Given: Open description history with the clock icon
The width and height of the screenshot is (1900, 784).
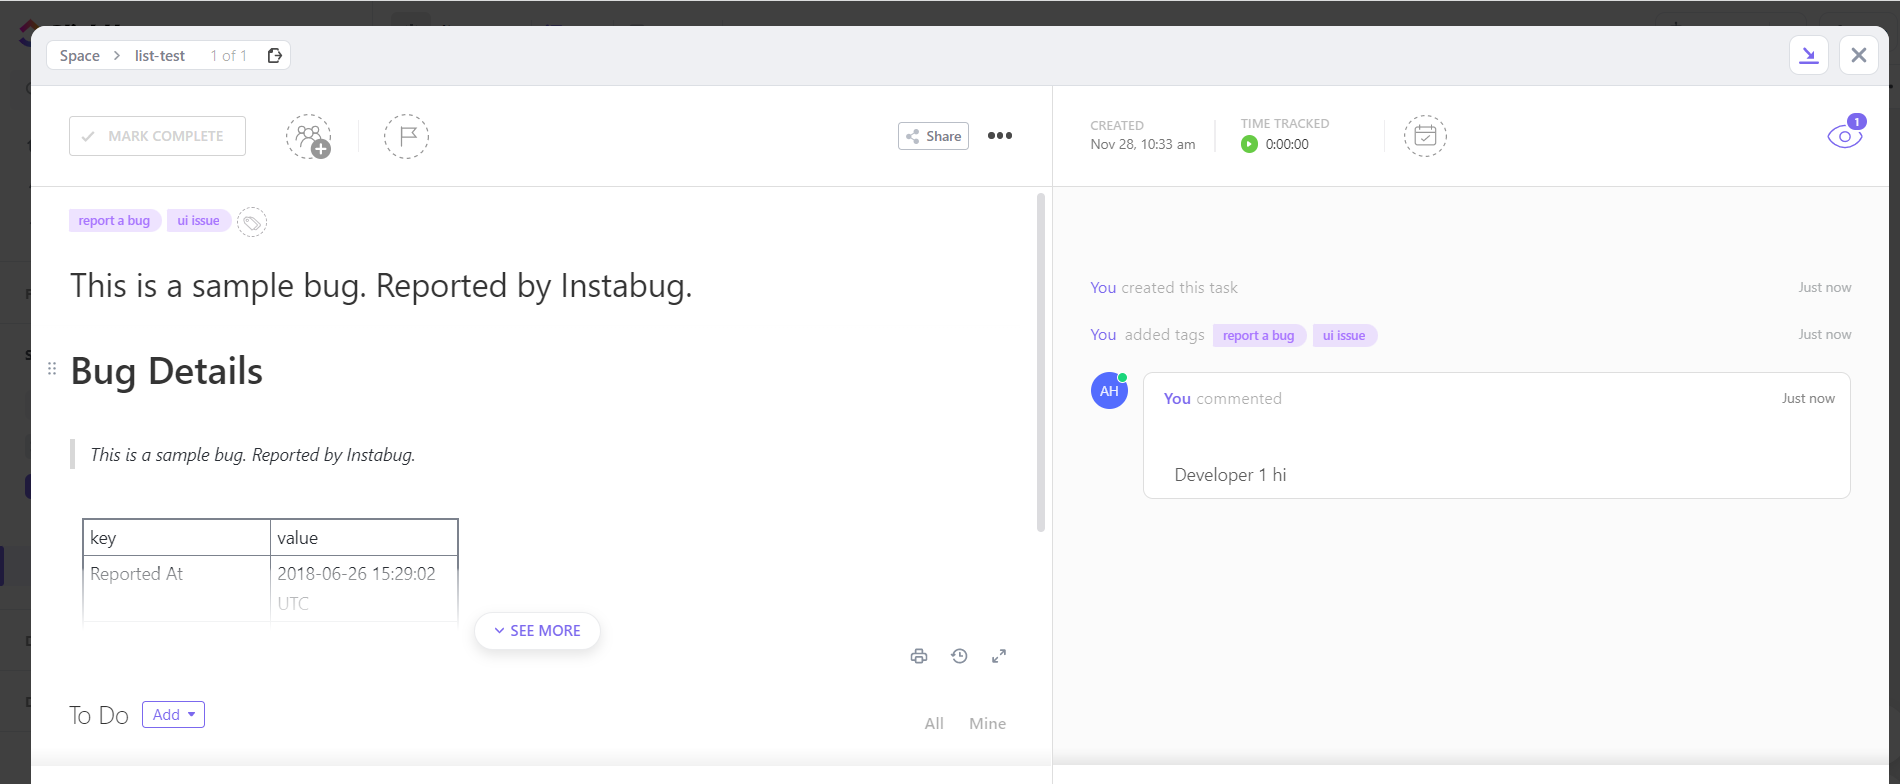Looking at the screenshot, I should tap(959, 656).
